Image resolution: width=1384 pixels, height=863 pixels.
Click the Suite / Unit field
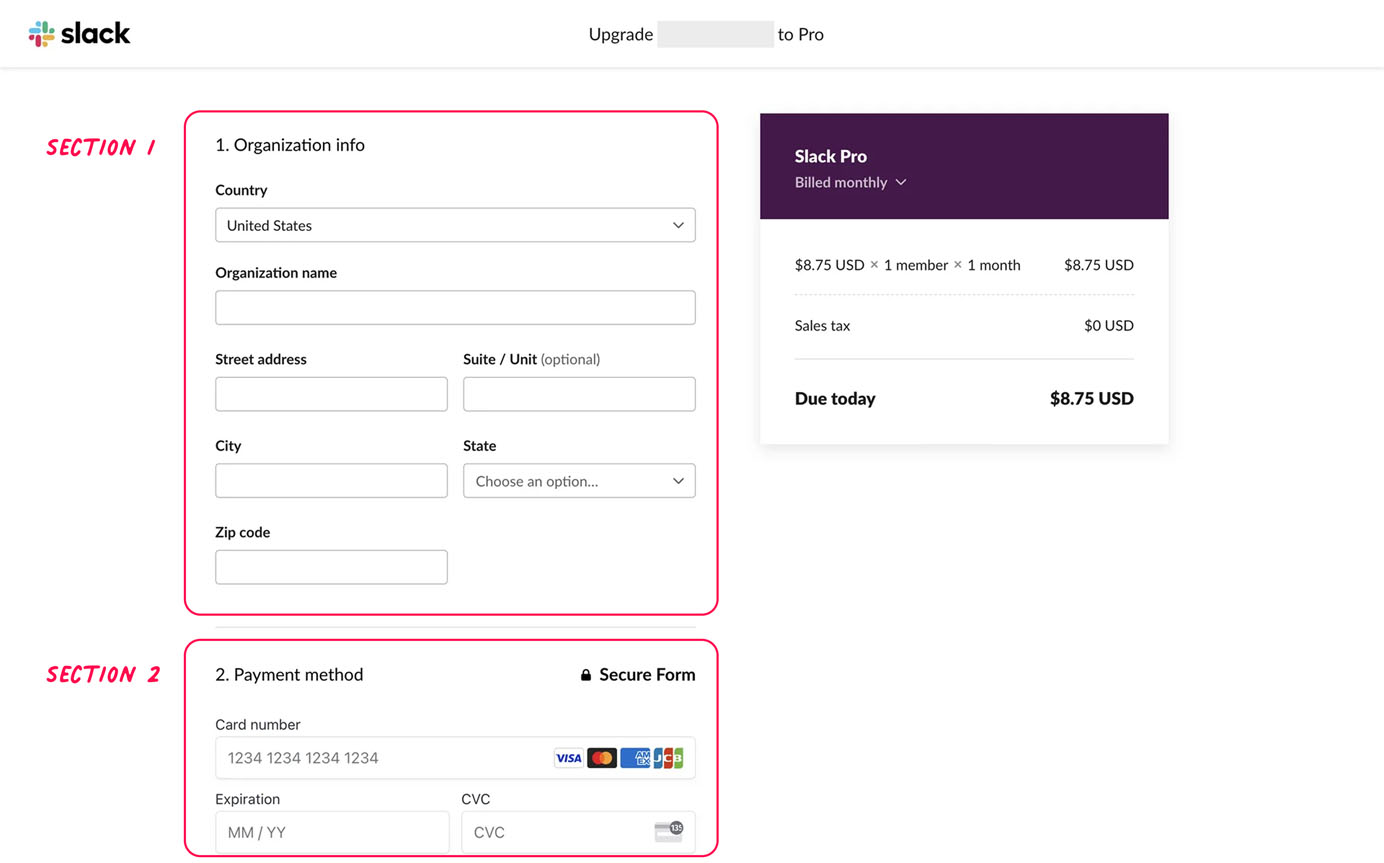click(579, 394)
